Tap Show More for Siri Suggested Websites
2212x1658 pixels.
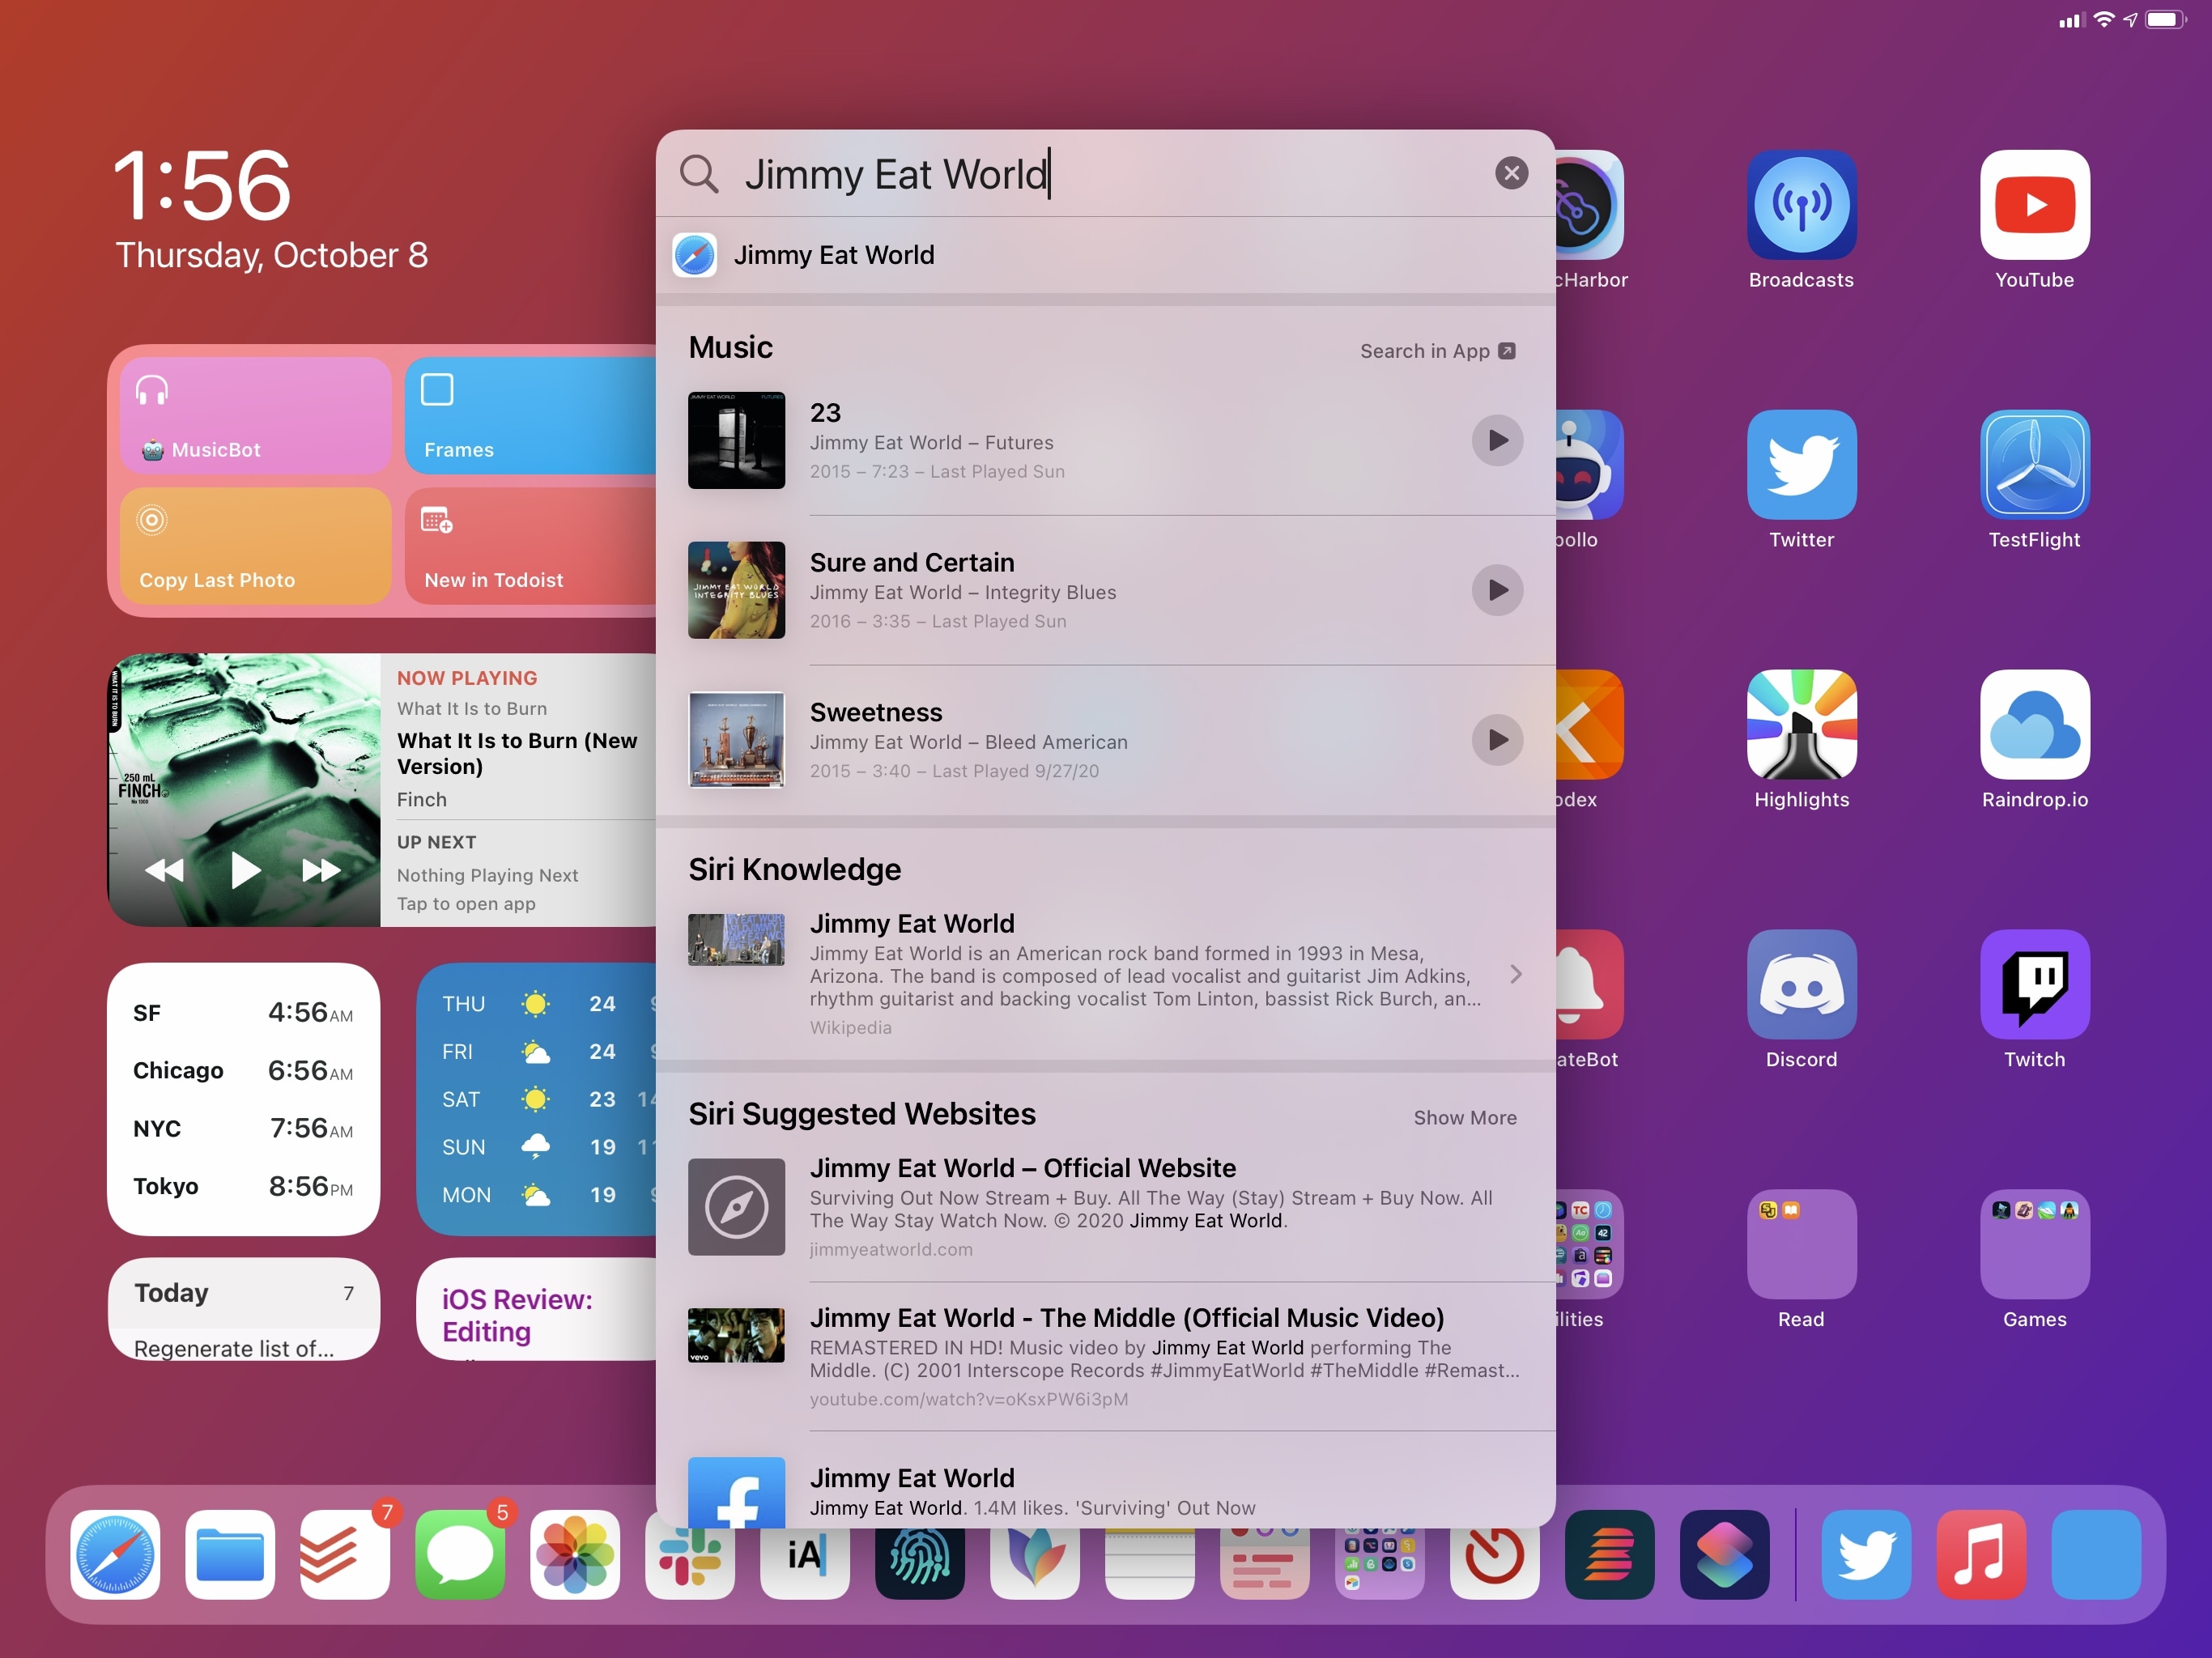point(1464,1118)
